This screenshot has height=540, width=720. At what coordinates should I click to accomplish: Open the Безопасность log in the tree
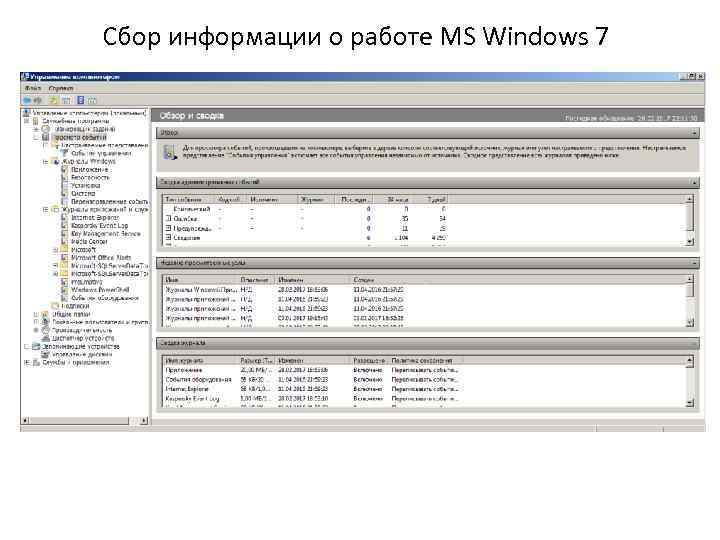pos(90,178)
